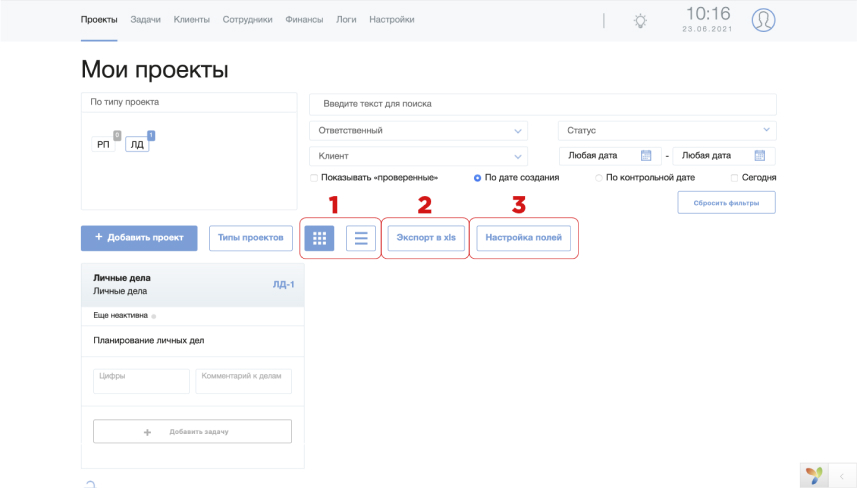
Task: Go to the Задачи tab
Action: (x=145, y=20)
